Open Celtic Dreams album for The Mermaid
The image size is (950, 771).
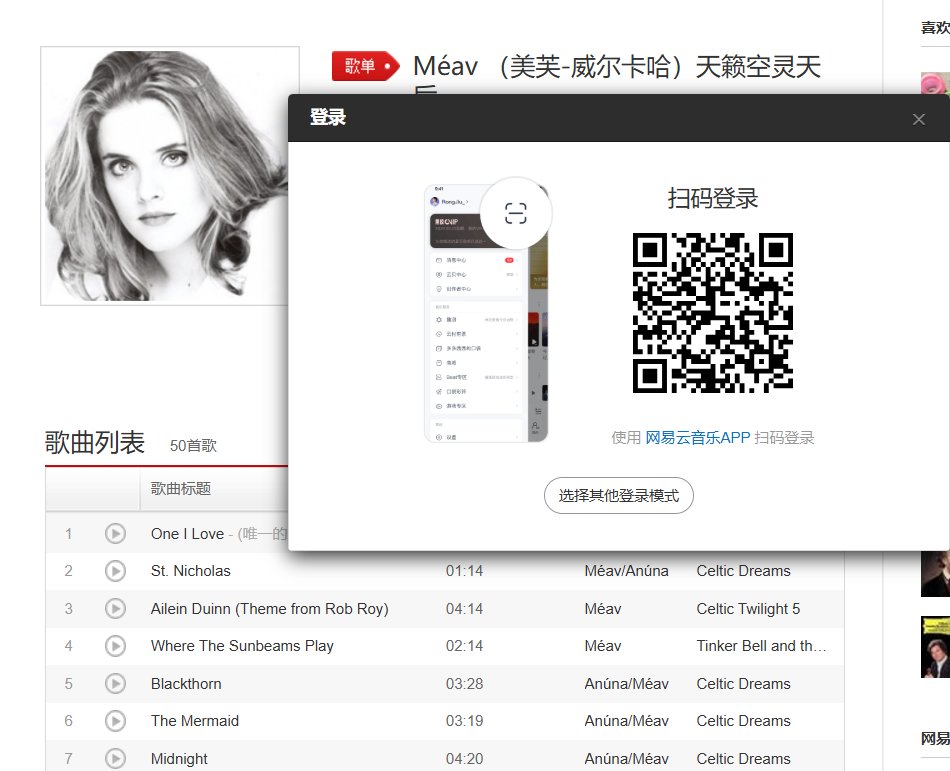coord(743,721)
